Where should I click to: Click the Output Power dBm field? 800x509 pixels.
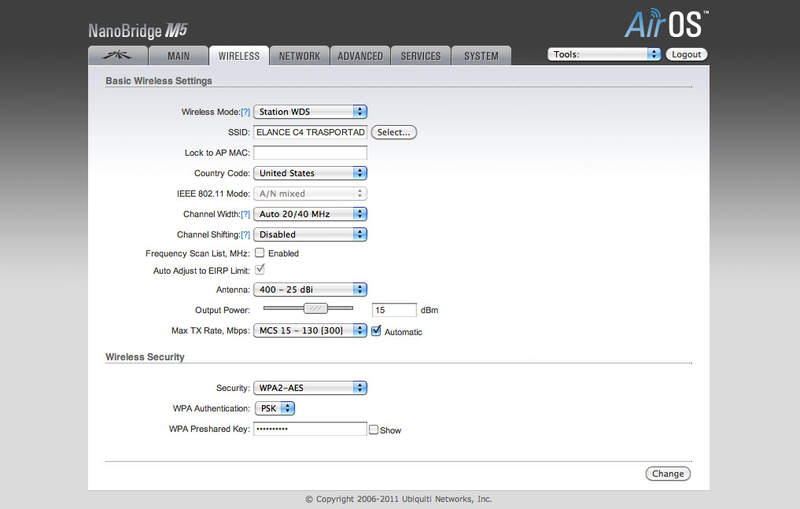pyautogui.click(x=394, y=310)
